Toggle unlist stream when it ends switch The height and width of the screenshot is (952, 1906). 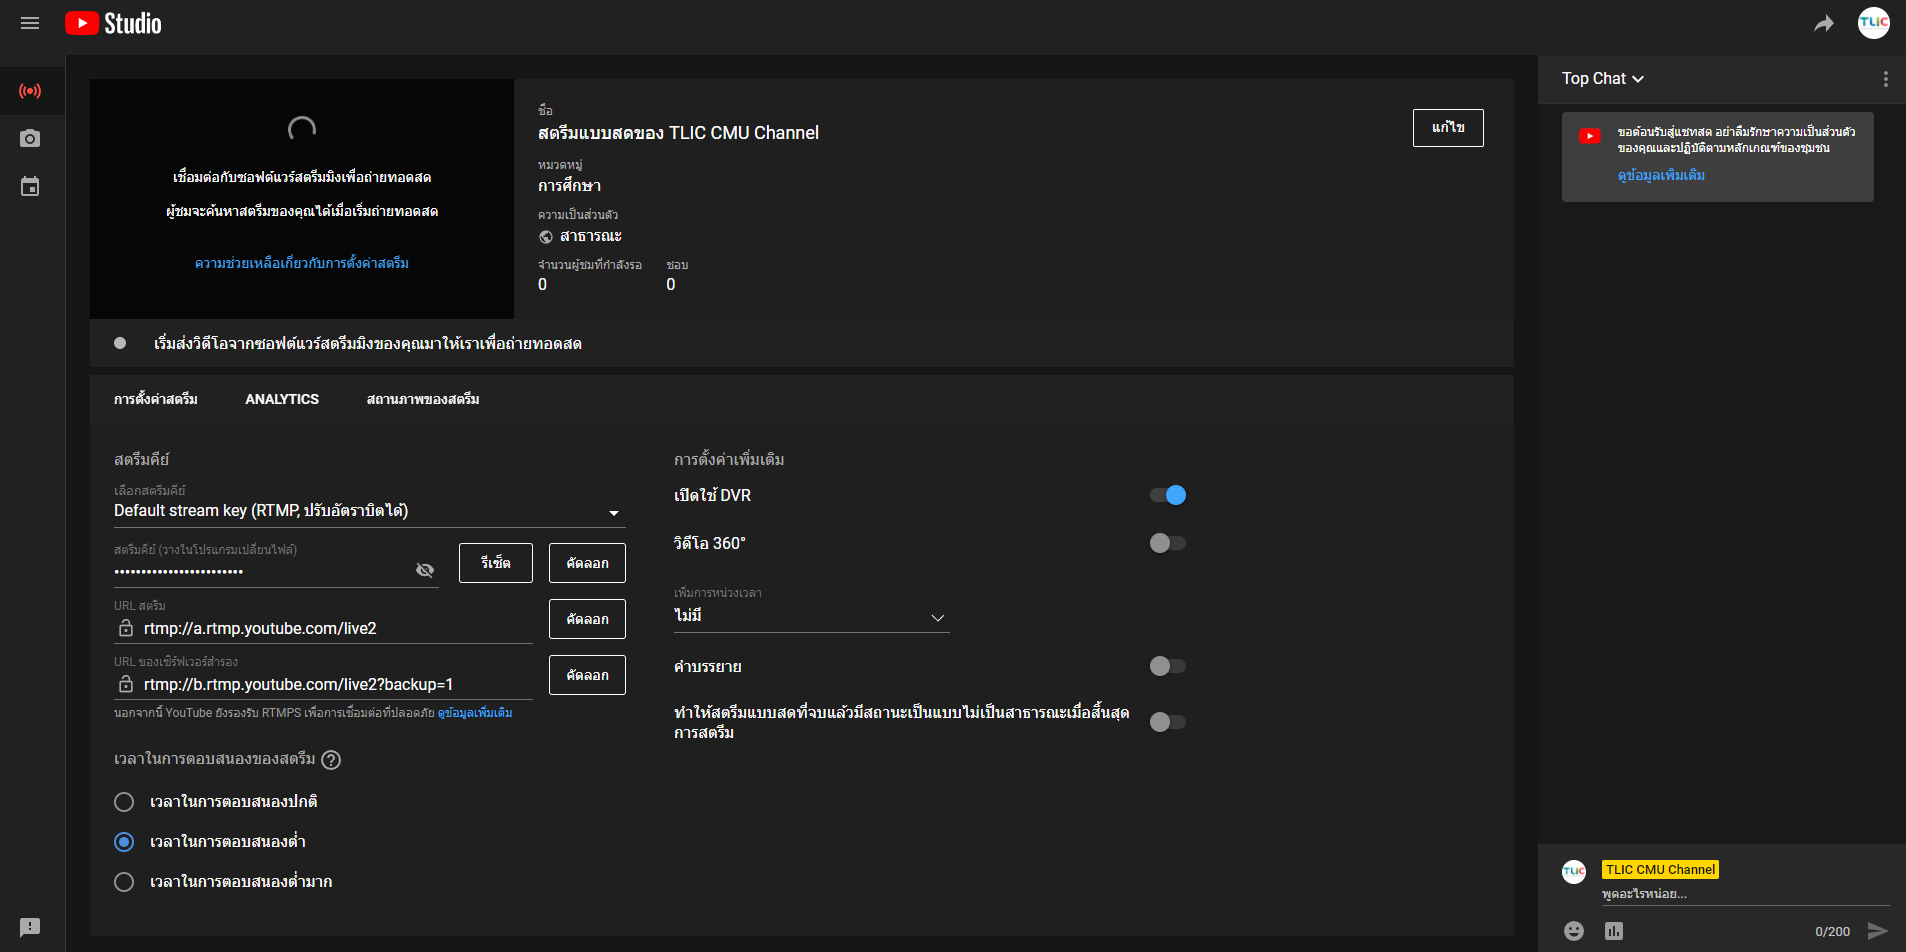coord(1168,722)
